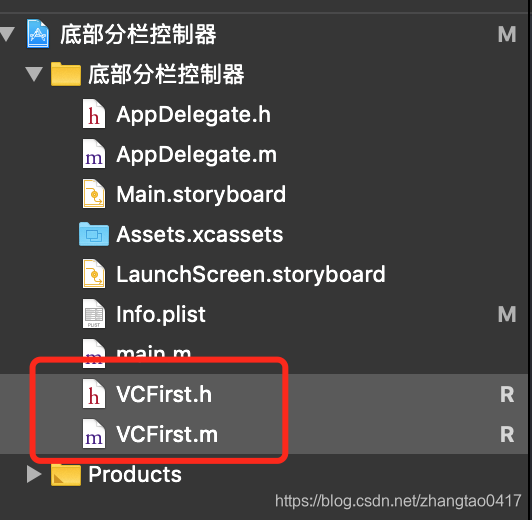
Task: Click the Main.storyboard file icon
Action: (x=94, y=194)
